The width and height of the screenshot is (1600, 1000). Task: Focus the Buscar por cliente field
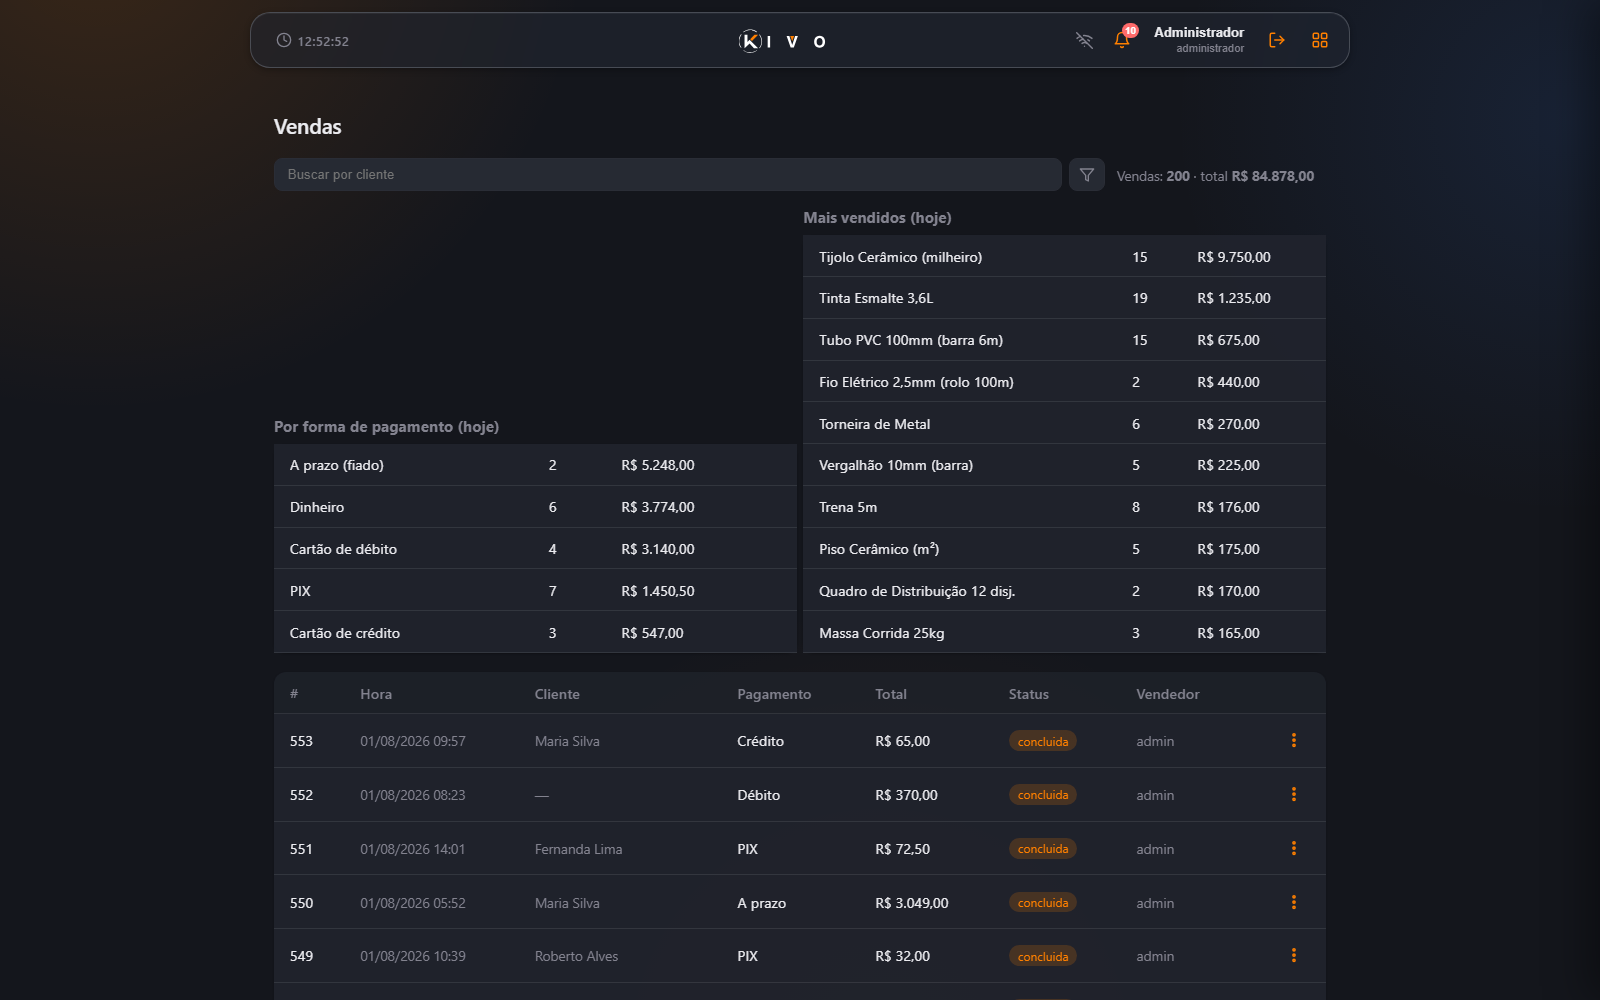[667, 175]
